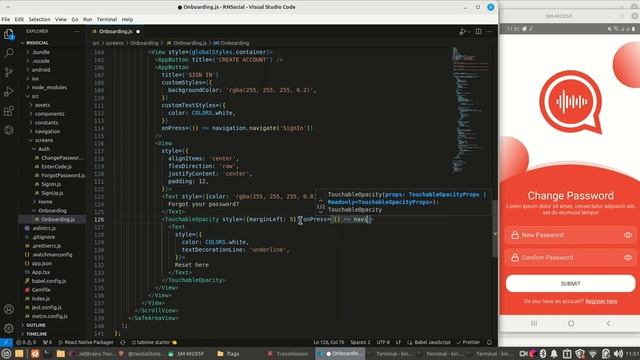Expand the components folder
Image resolution: width=640 pixels, height=360 pixels.
pyautogui.click(x=49, y=114)
